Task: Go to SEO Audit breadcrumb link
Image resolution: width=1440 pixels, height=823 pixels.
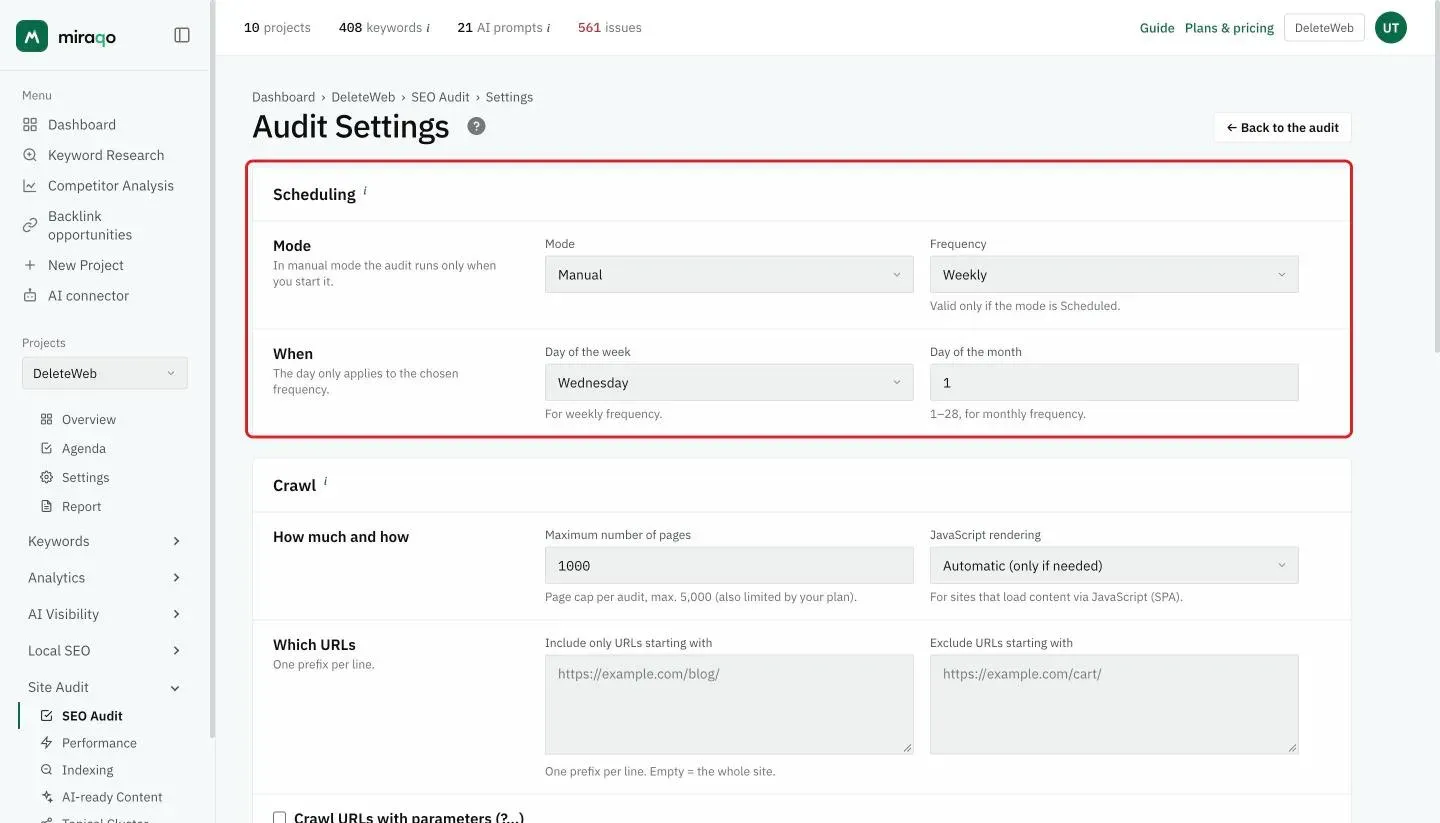Action: 440,97
